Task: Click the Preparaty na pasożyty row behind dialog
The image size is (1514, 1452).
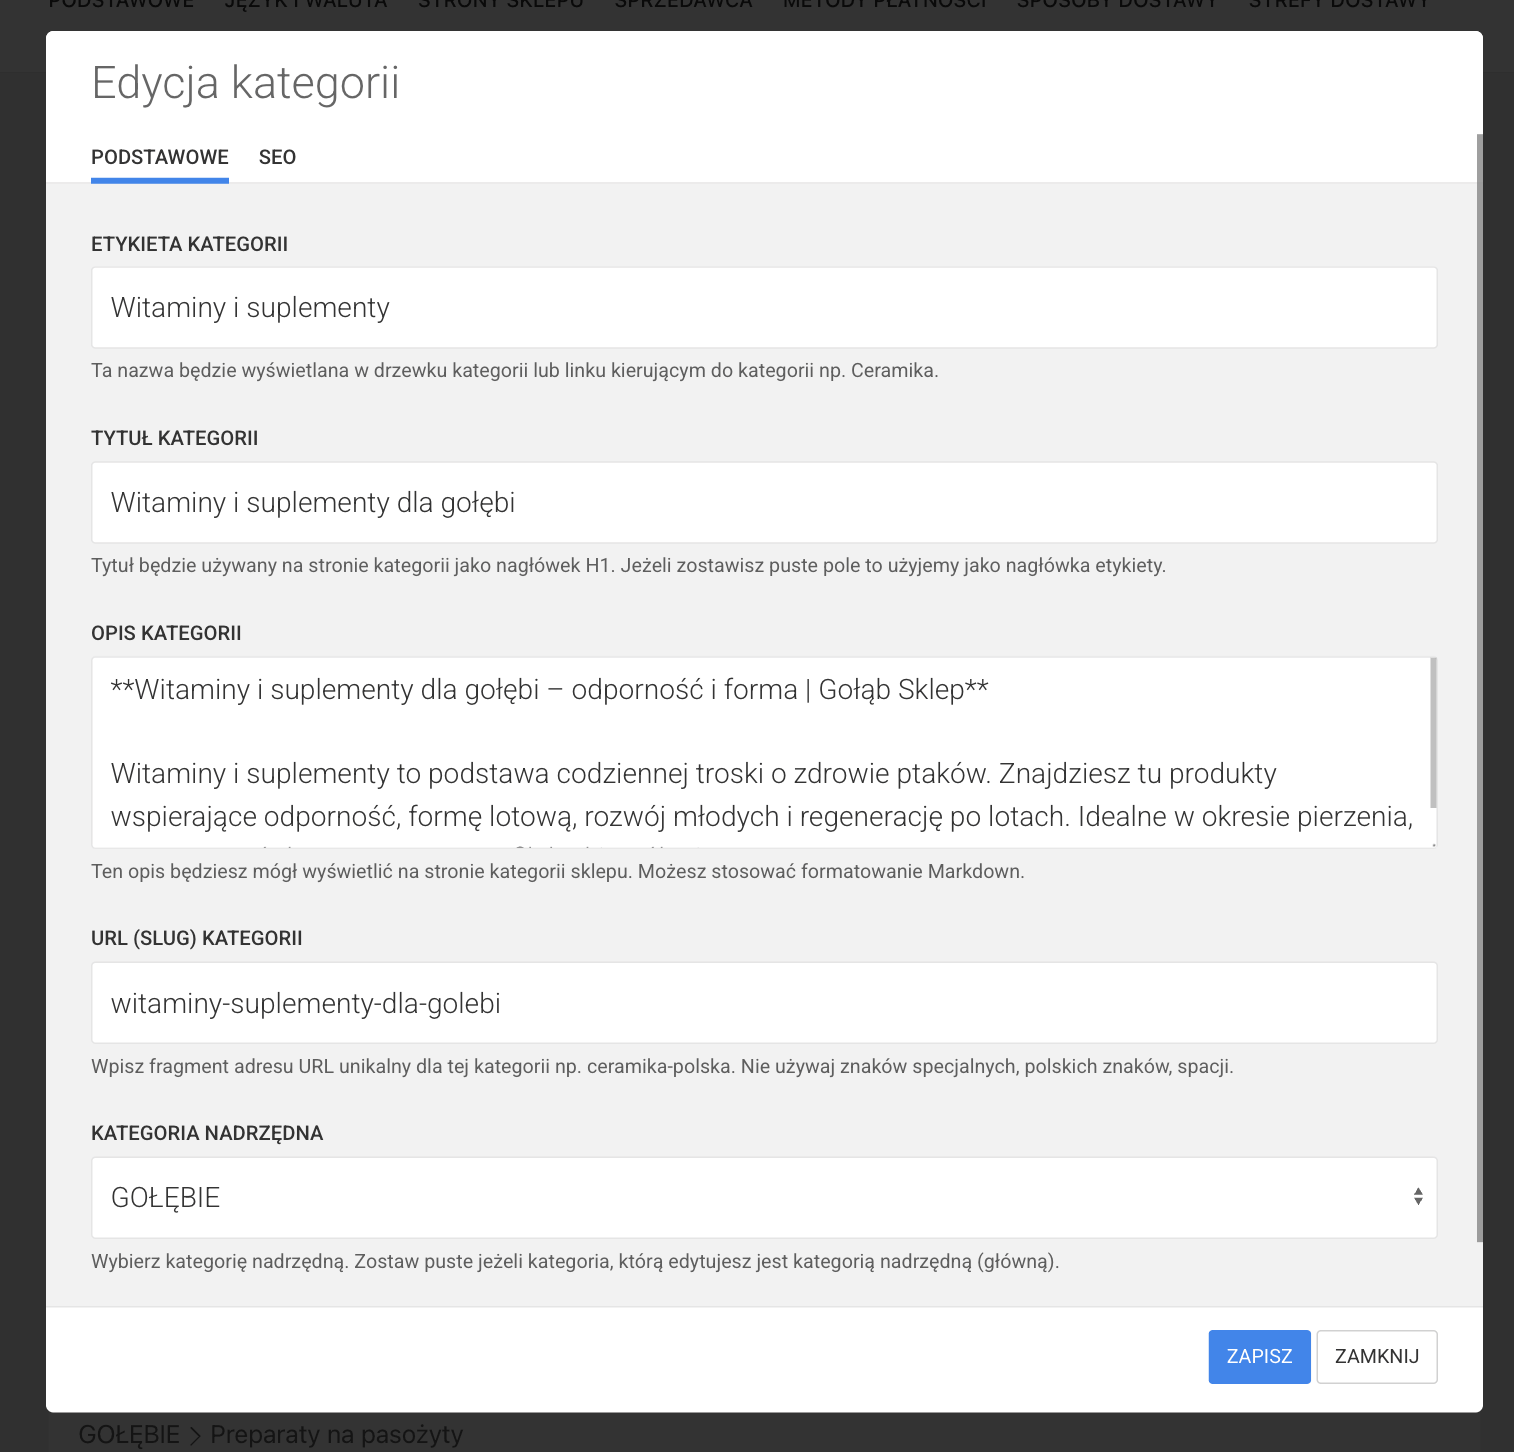Action: pyautogui.click(x=336, y=1434)
